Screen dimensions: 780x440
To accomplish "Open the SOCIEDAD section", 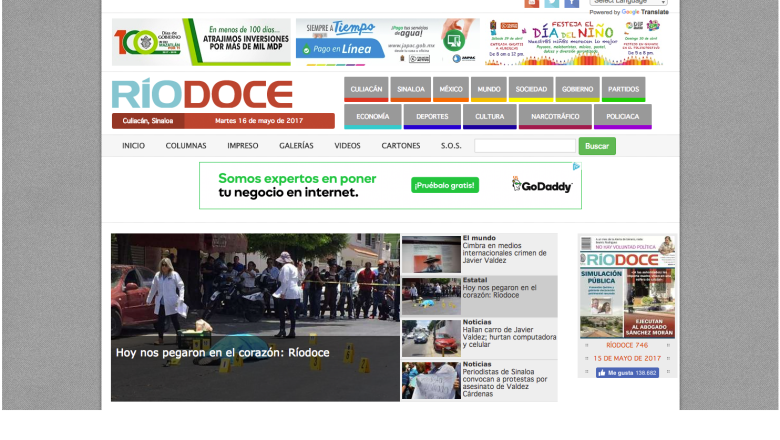I will [x=531, y=89].
